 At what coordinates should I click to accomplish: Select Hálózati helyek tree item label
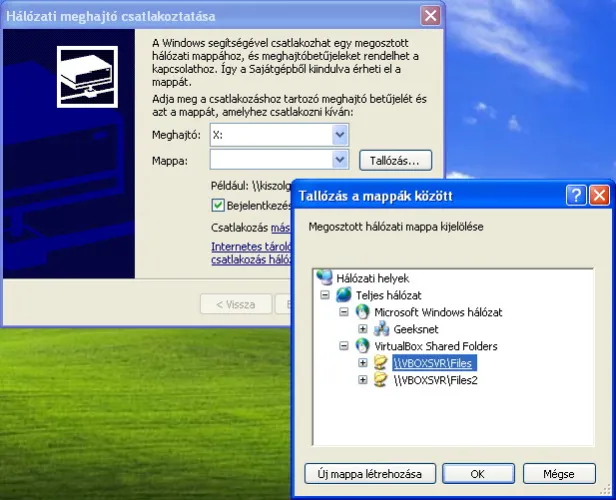tap(373, 278)
